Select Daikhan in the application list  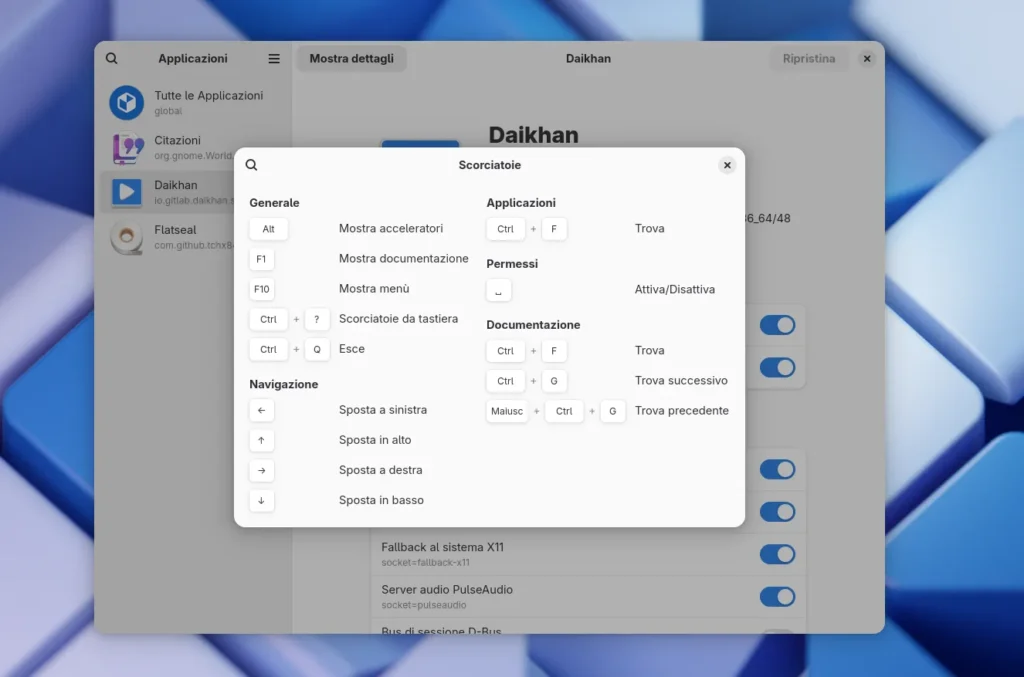(x=193, y=192)
